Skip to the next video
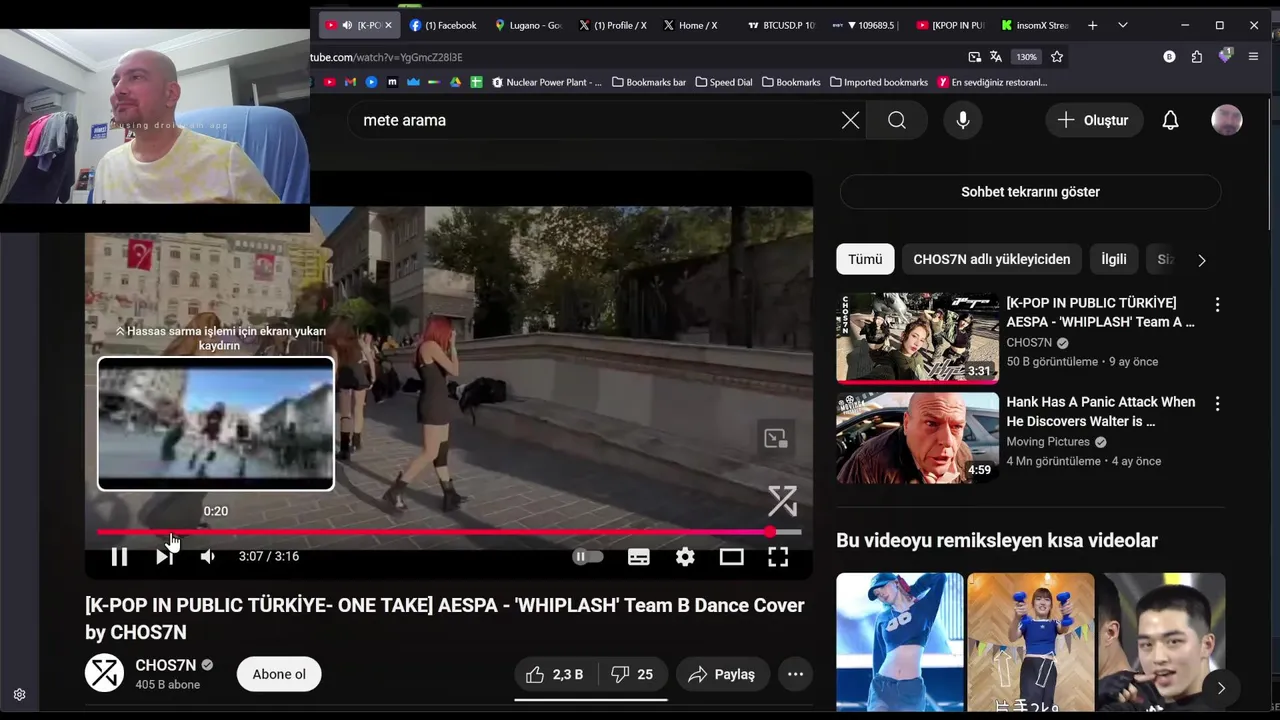Viewport: 1280px width, 720px height. (x=164, y=557)
